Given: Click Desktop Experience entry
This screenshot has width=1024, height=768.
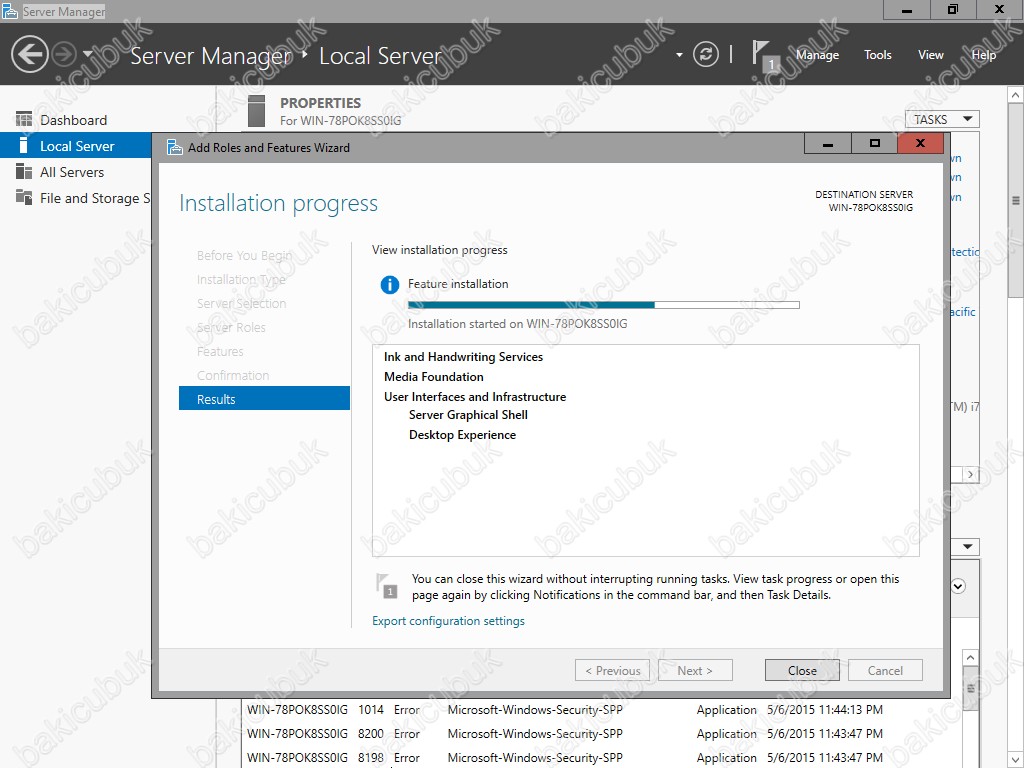Looking at the screenshot, I should click(462, 435).
